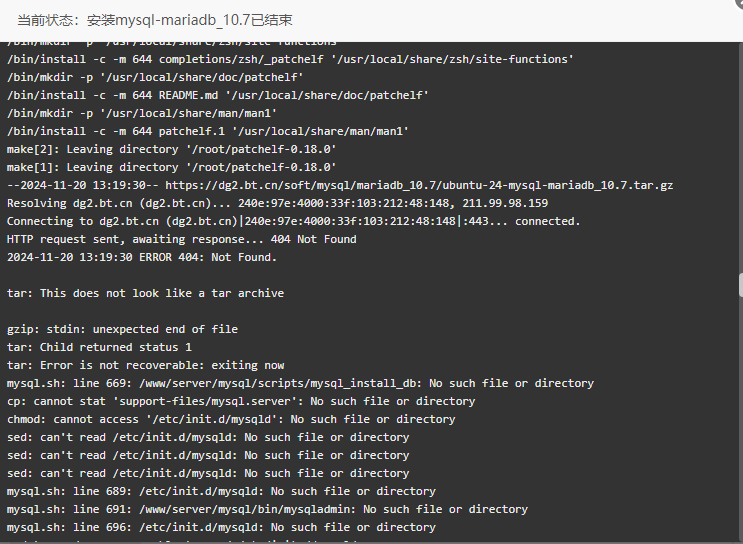Screen dimensions: 743x544
Task: Click the 'mysql.sh: line 691' mysqladmin error line
Action: click(267, 509)
